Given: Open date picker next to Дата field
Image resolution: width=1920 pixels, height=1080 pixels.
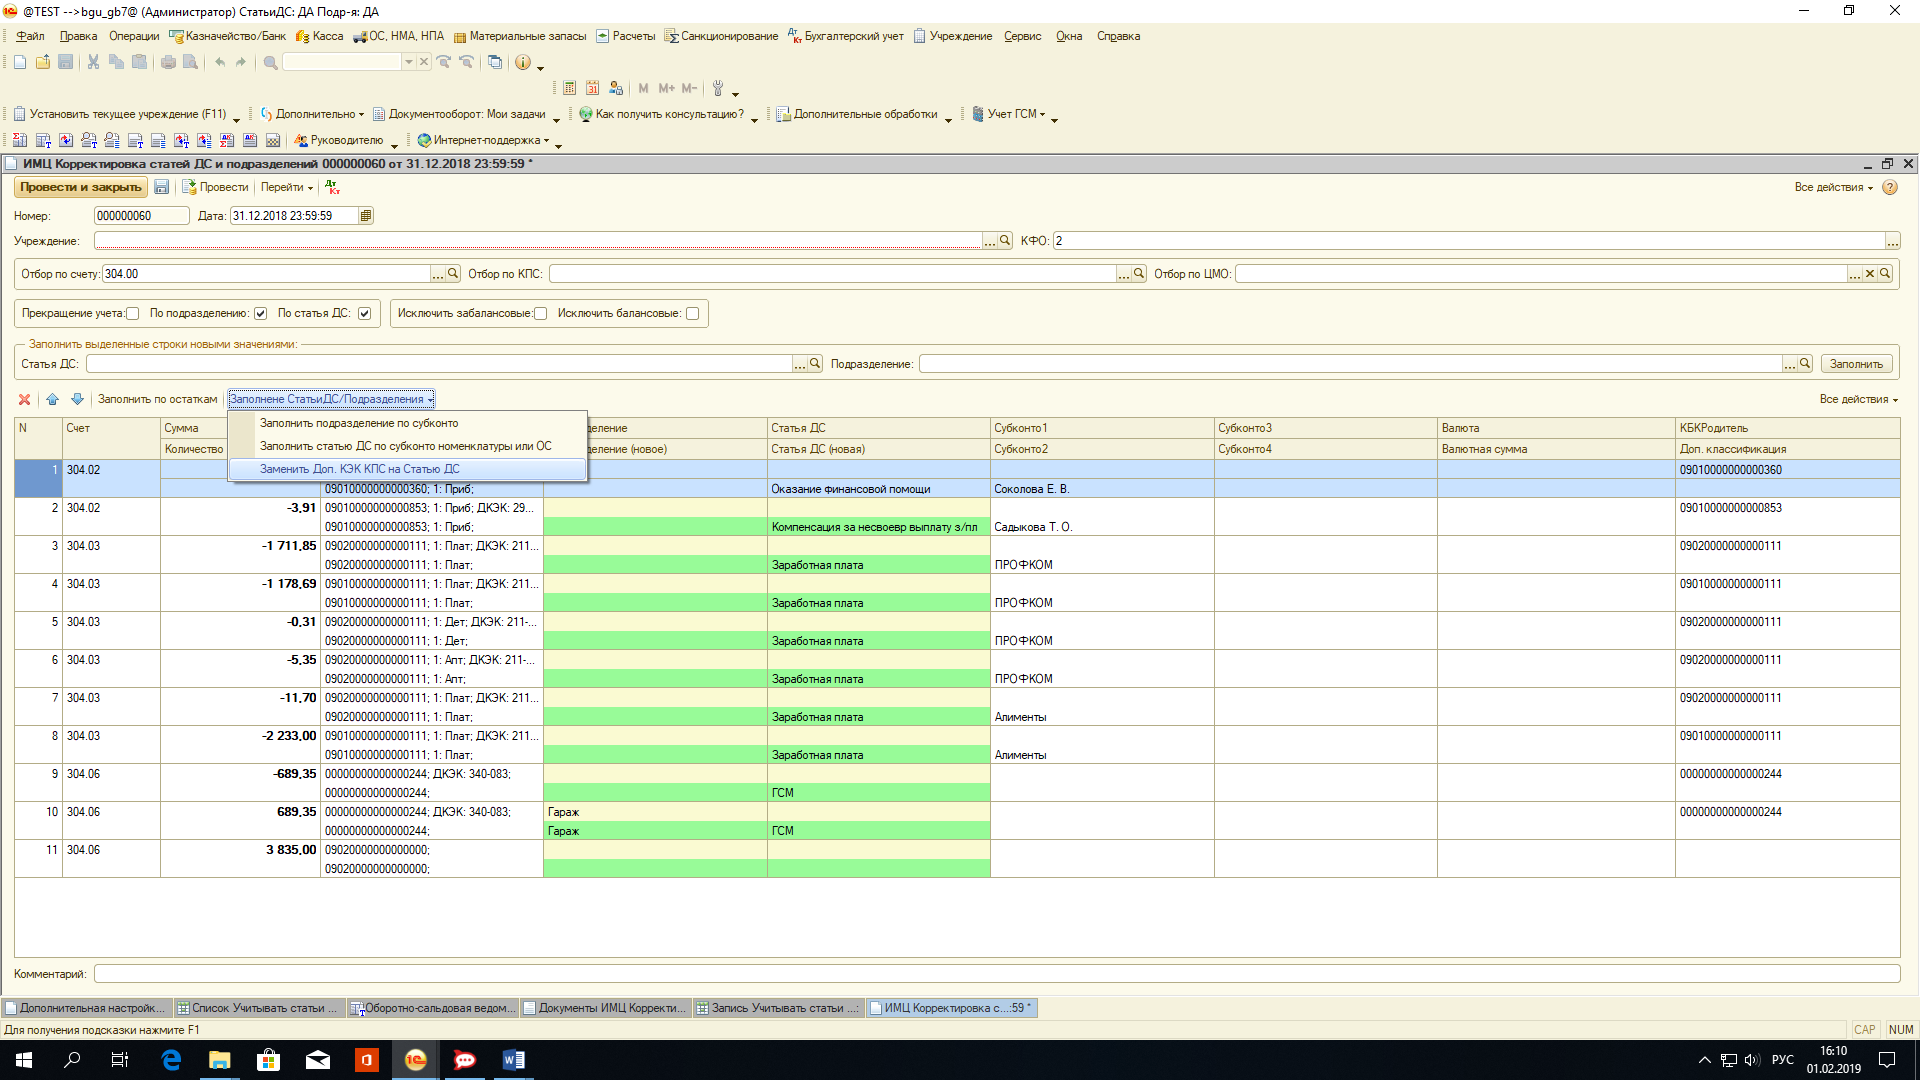Looking at the screenshot, I should coord(366,216).
